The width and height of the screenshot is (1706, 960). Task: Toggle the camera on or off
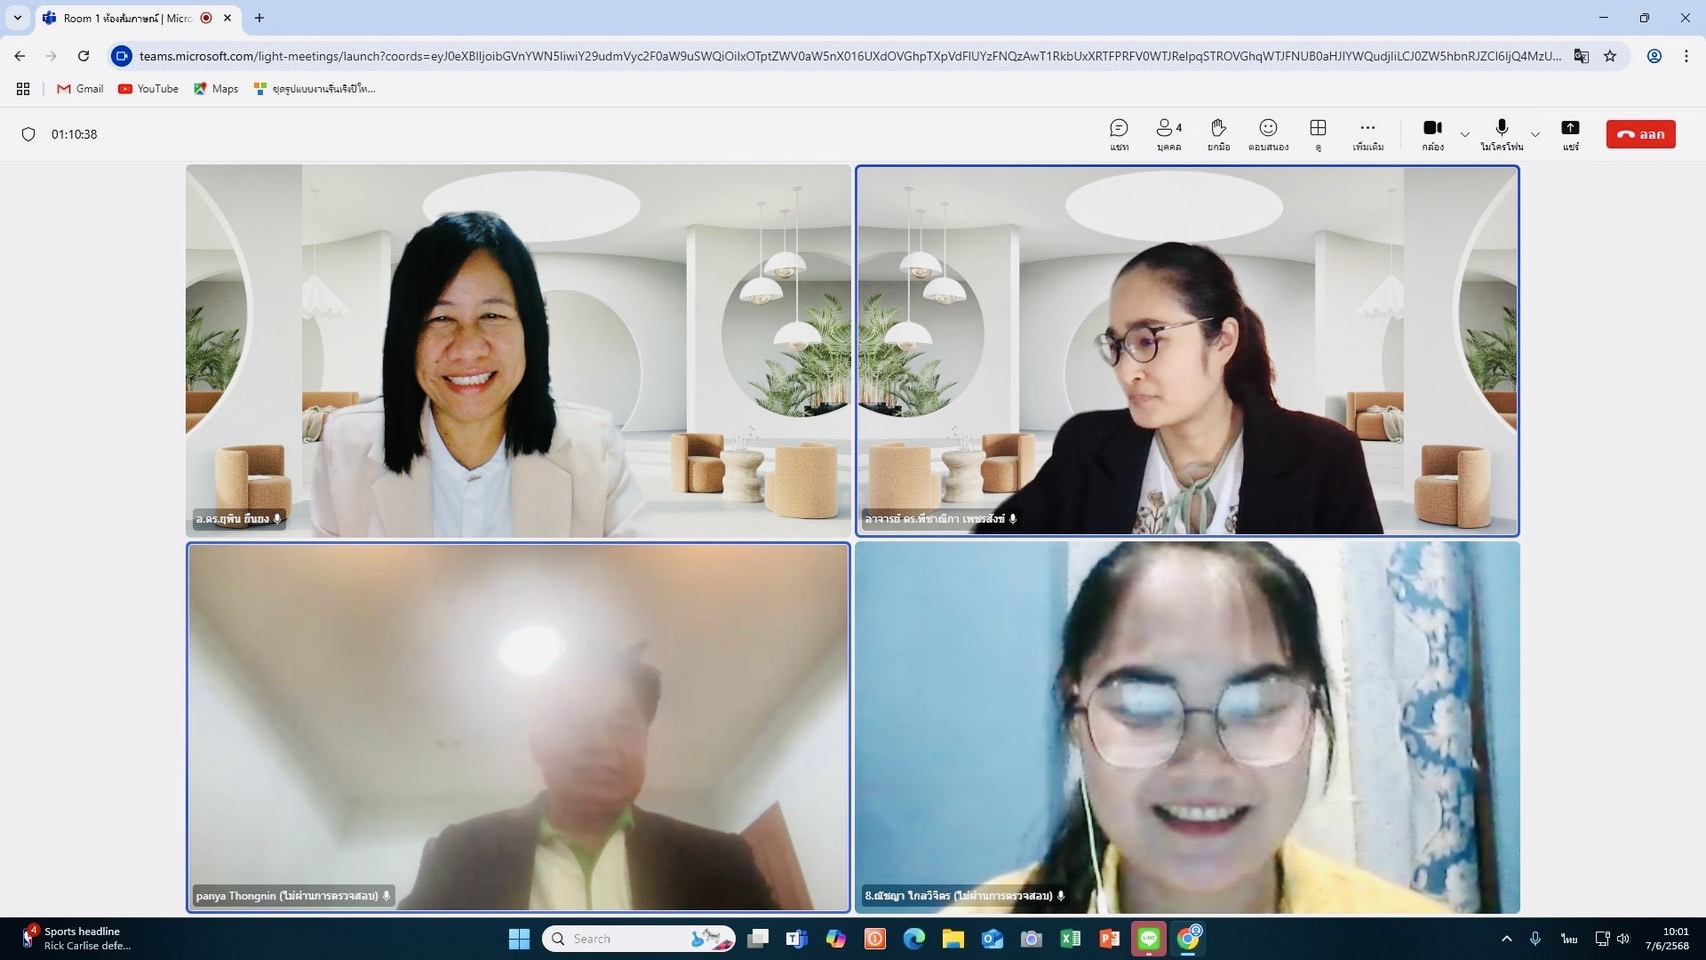tap(1432, 134)
